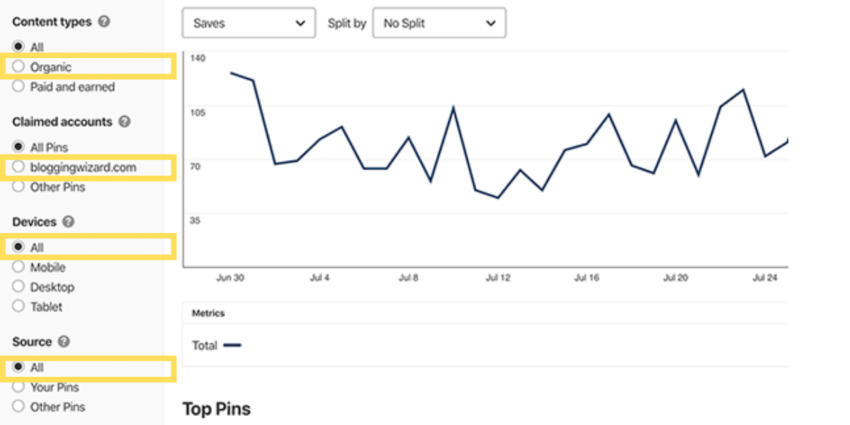Filter devices by Tablet

[x=18, y=307]
